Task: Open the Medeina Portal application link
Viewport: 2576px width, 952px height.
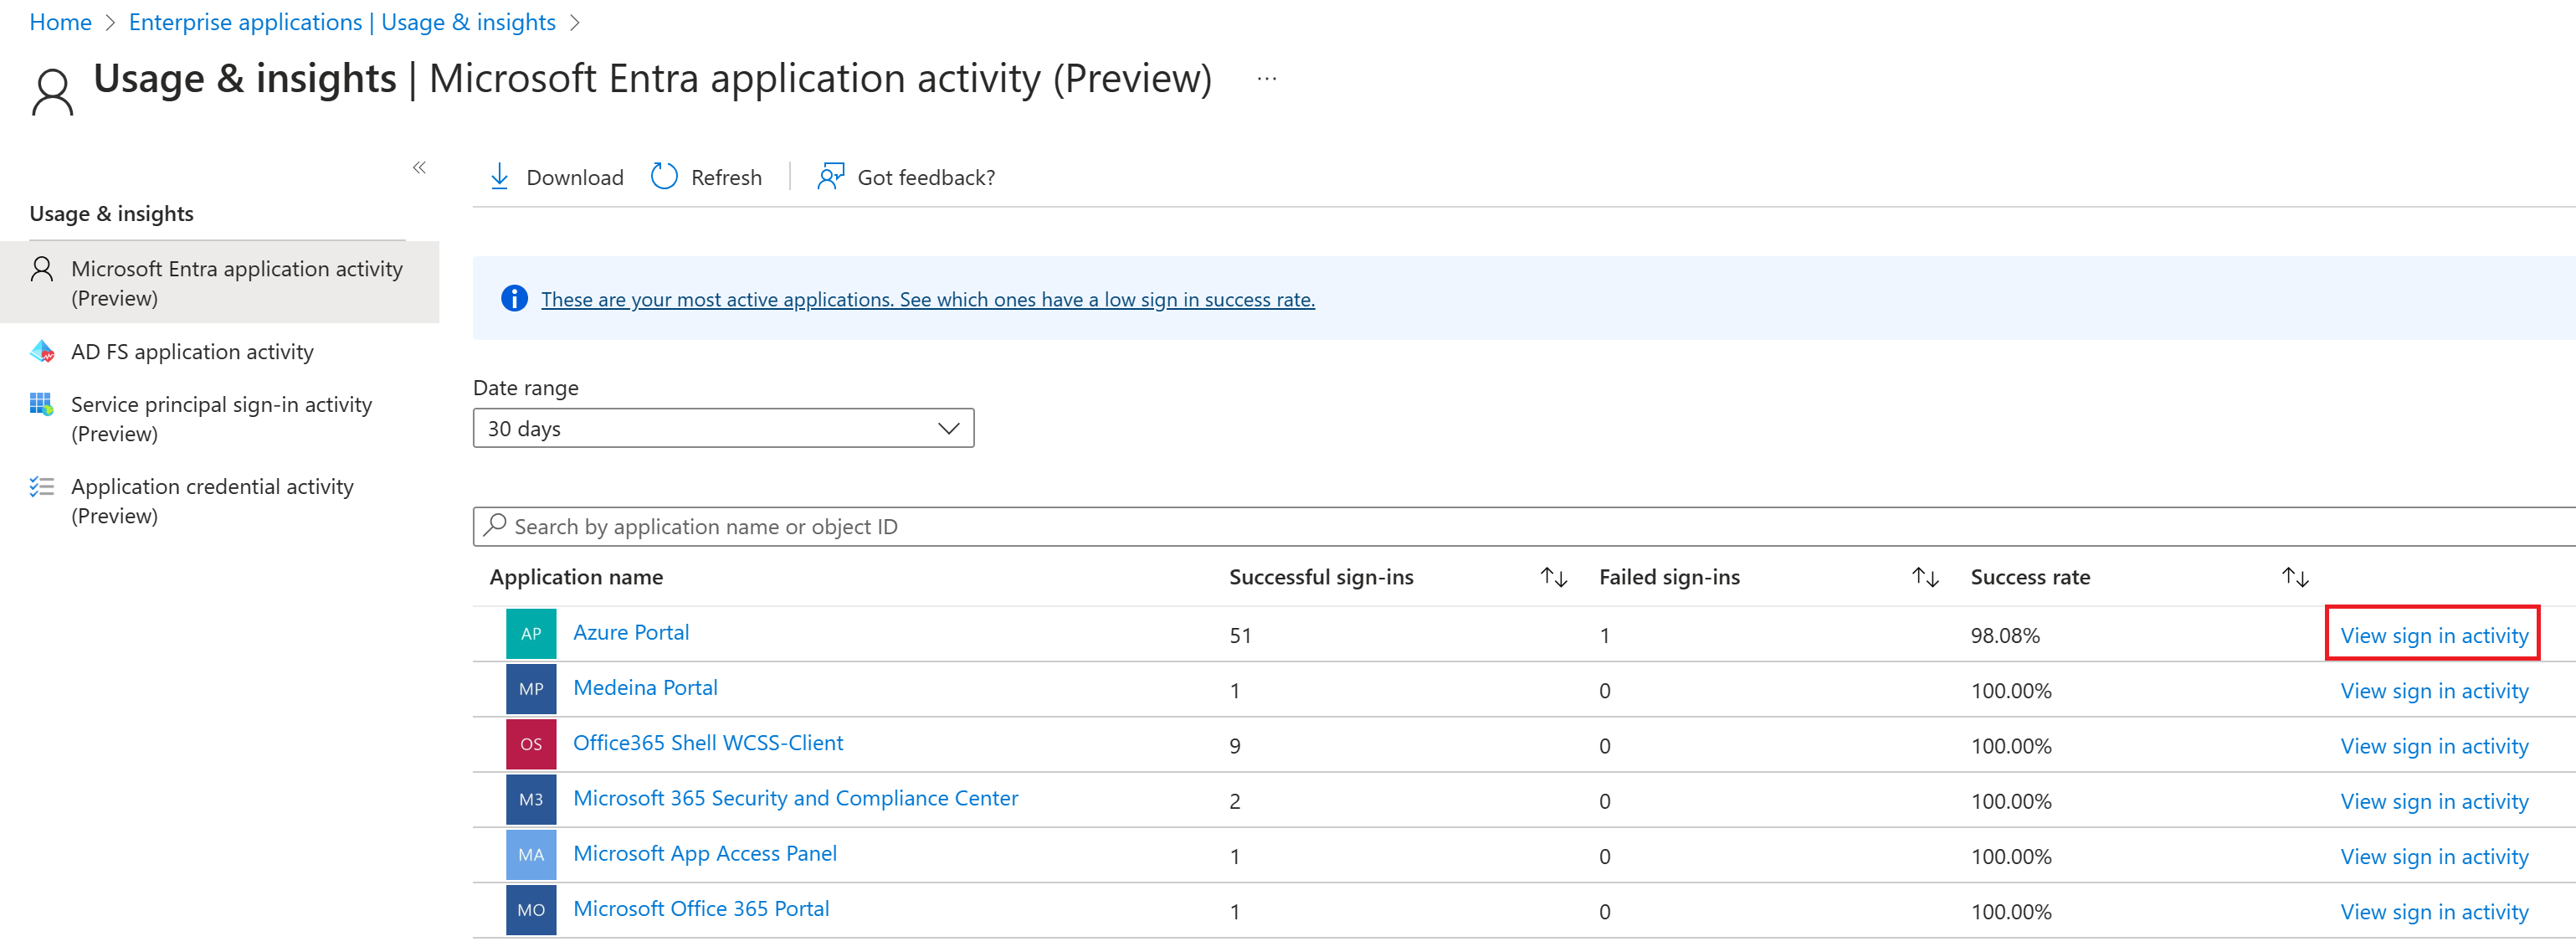Action: tap(645, 687)
